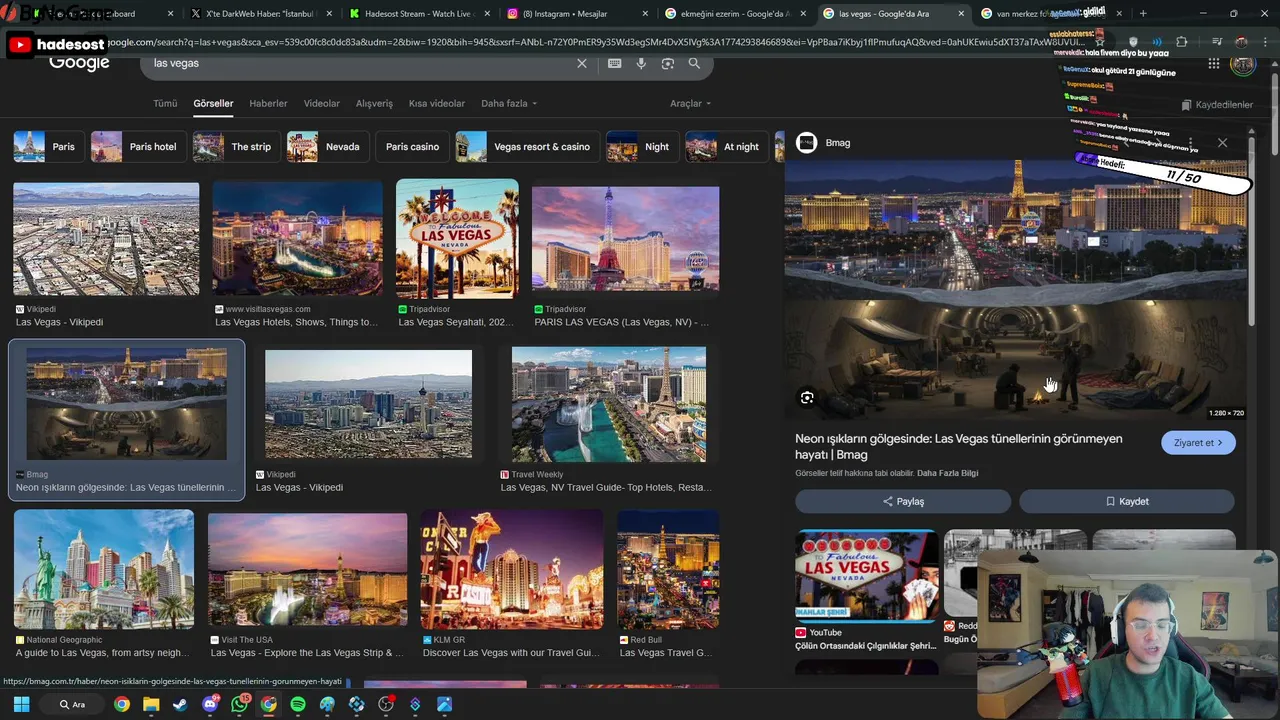This screenshot has width=1280, height=720.
Task: Close the Bmag image preview panel
Action: [1222, 142]
